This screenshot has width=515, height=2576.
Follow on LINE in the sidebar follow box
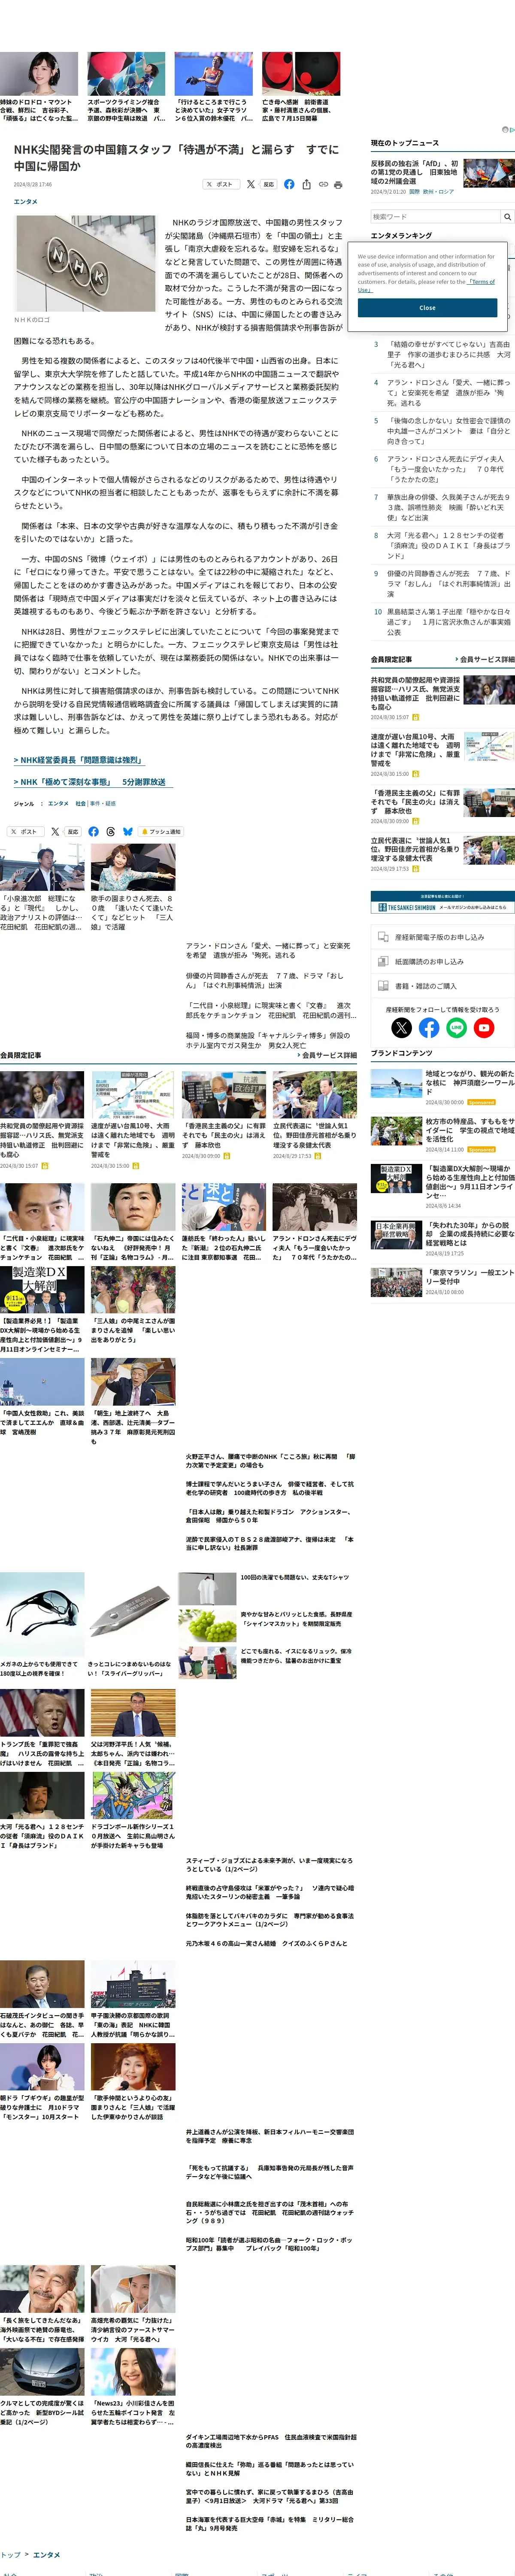[x=457, y=1027]
